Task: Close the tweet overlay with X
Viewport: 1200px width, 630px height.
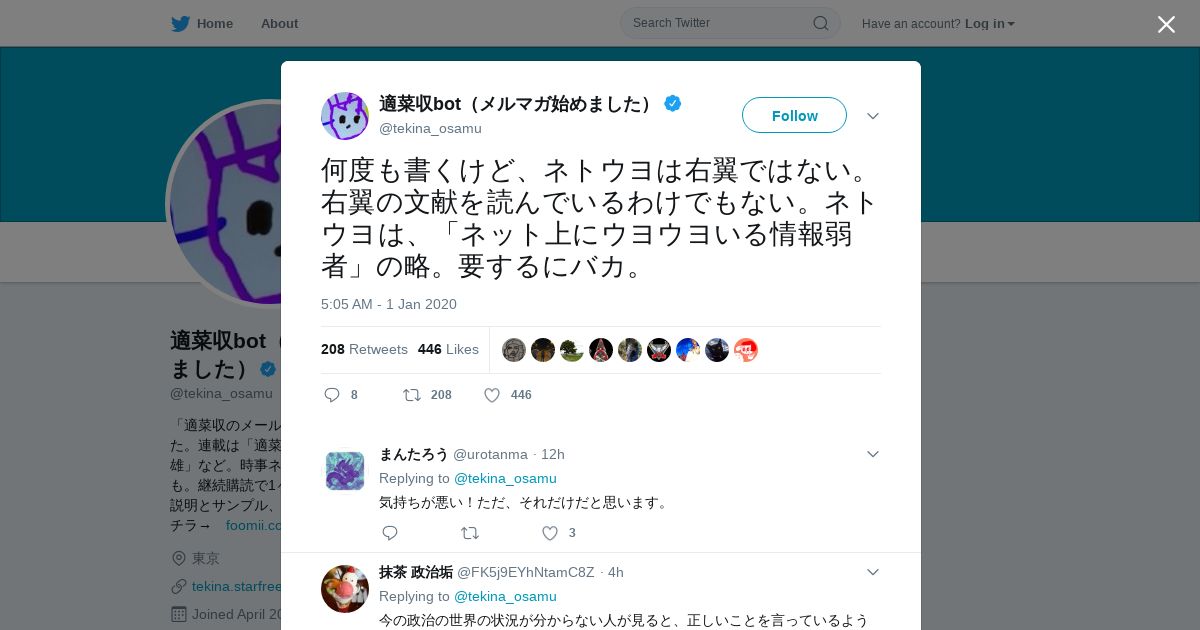Action: (1166, 24)
